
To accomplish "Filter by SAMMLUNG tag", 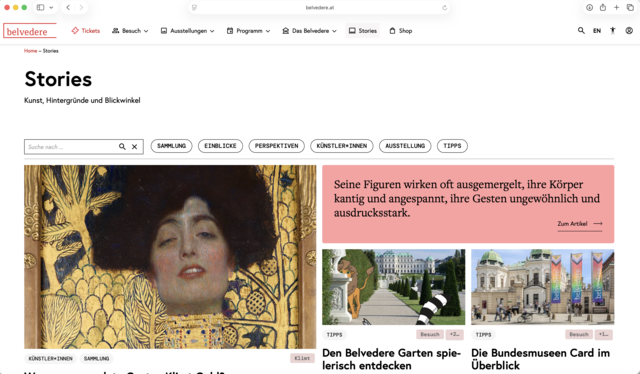I will tap(171, 146).
